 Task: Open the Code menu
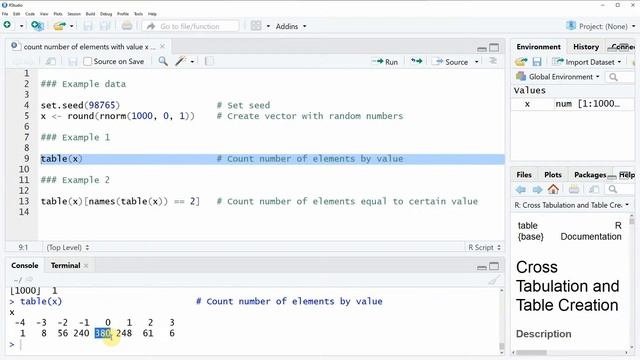pyautogui.click(x=30, y=14)
